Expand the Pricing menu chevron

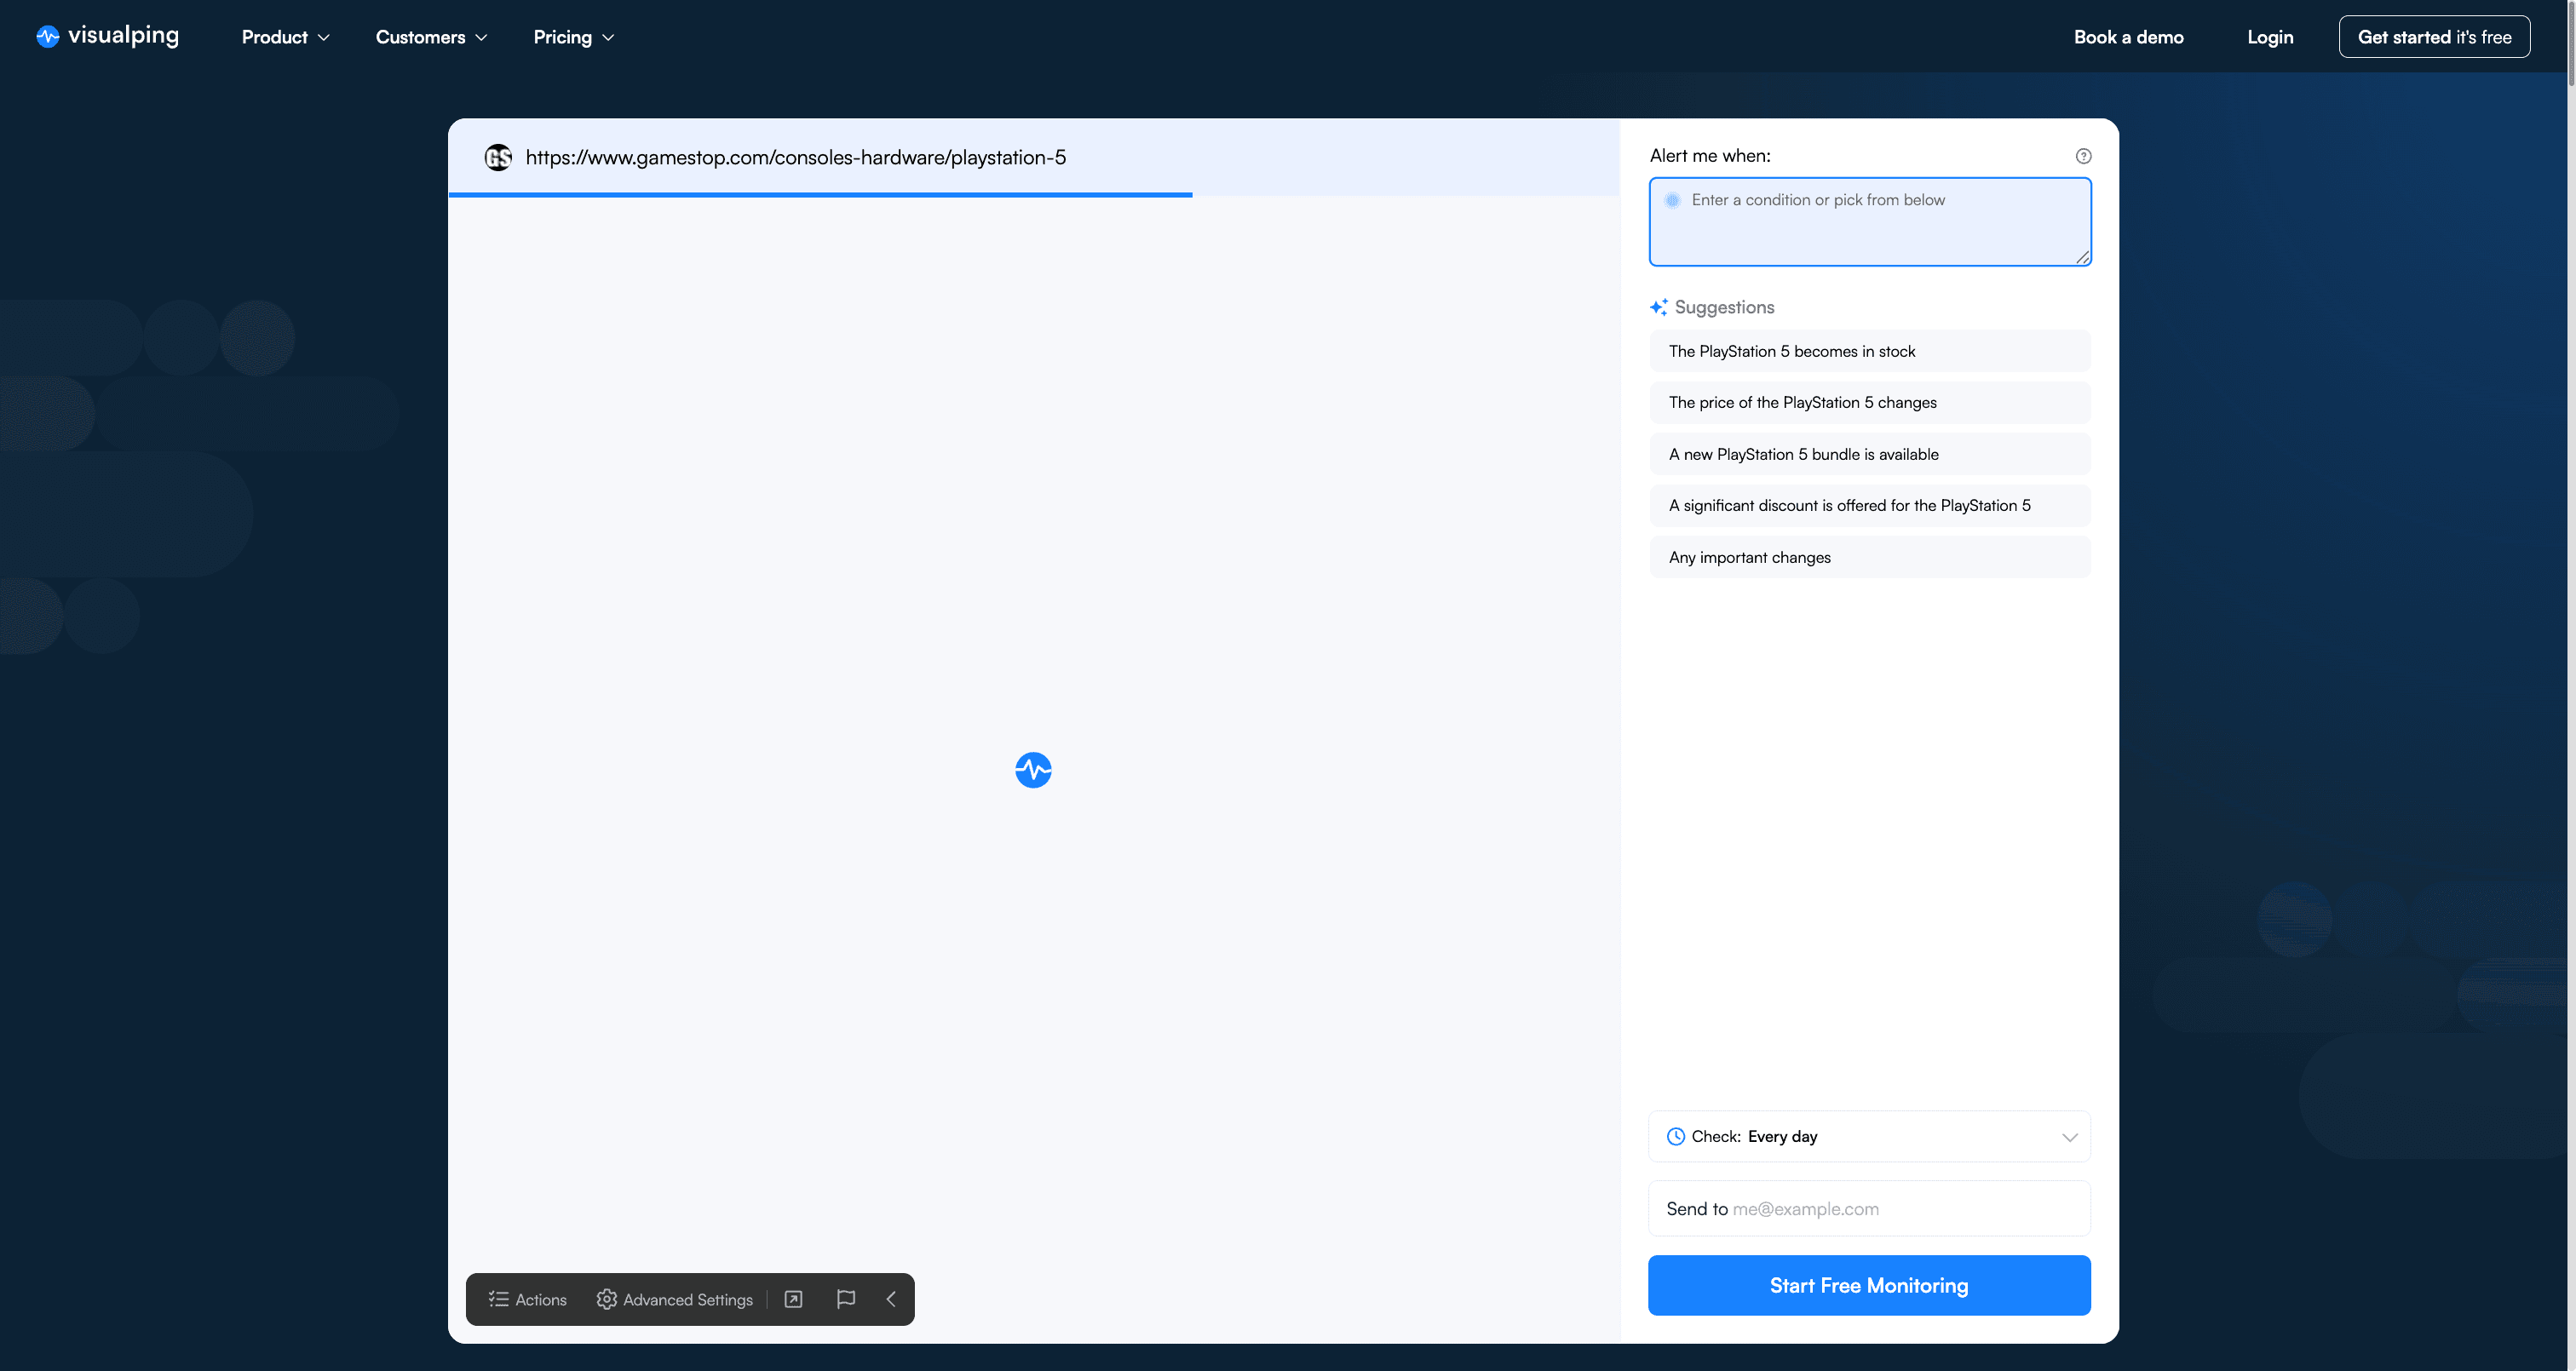click(610, 37)
